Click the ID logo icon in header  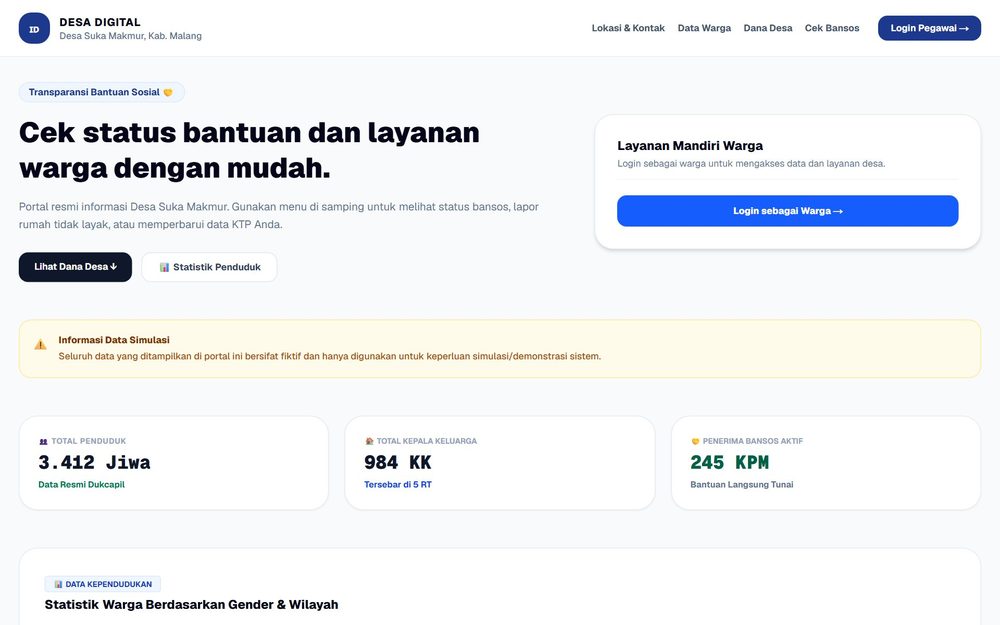pyautogui.click(x=34, y=28)
